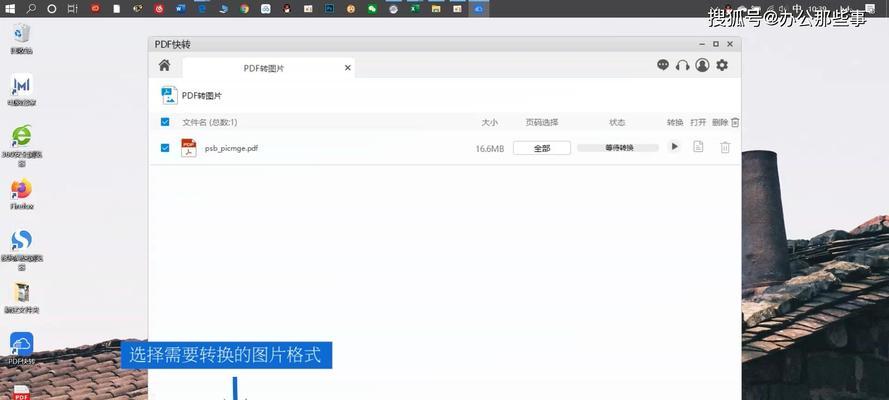Click the PDF转图片 page heading icon
Image resolution: width=889 pixels, height=400 pixels.
(x=169, y=96)
